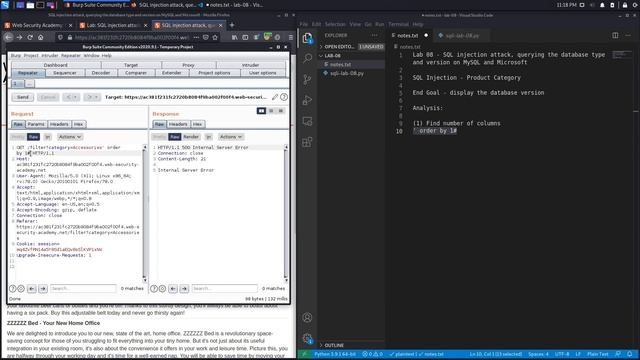Click the Response pane vertical scrollbar
This screenshot has width=640, height=360.
pos(286,213)
